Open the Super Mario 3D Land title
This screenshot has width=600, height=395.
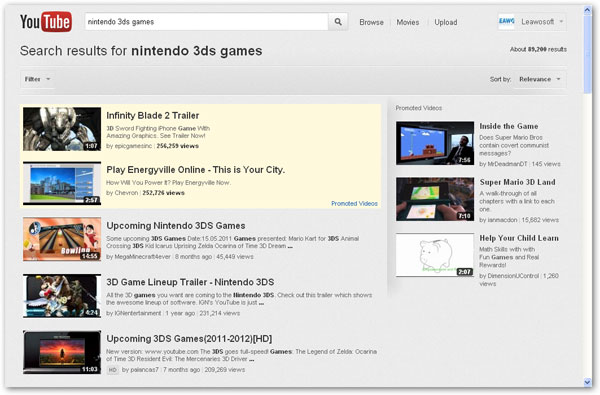point(517,182)
